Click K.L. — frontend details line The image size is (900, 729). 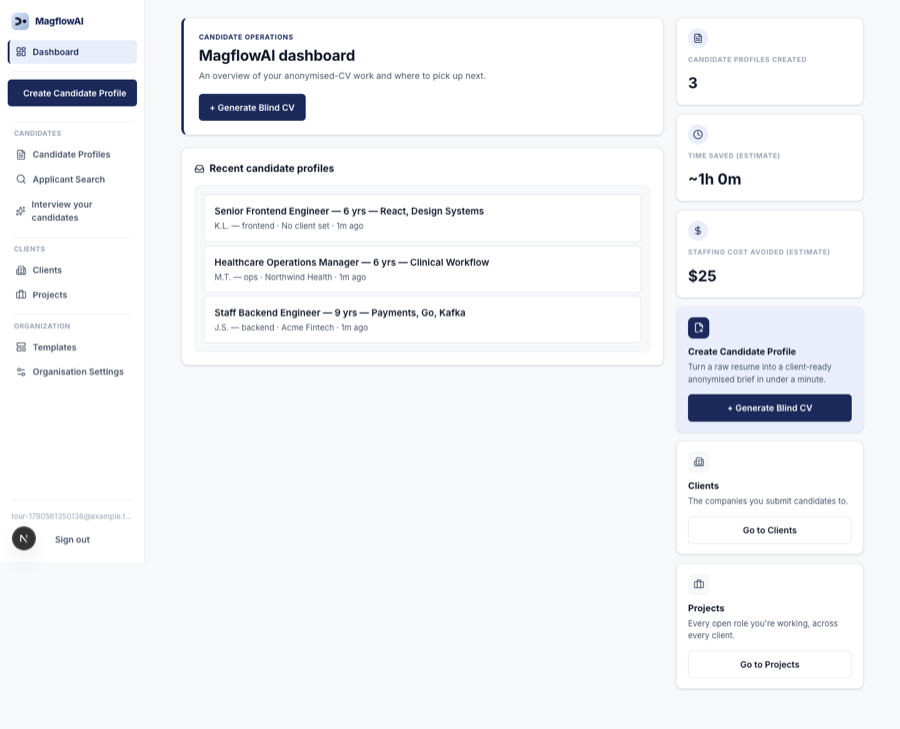point(289,226)
